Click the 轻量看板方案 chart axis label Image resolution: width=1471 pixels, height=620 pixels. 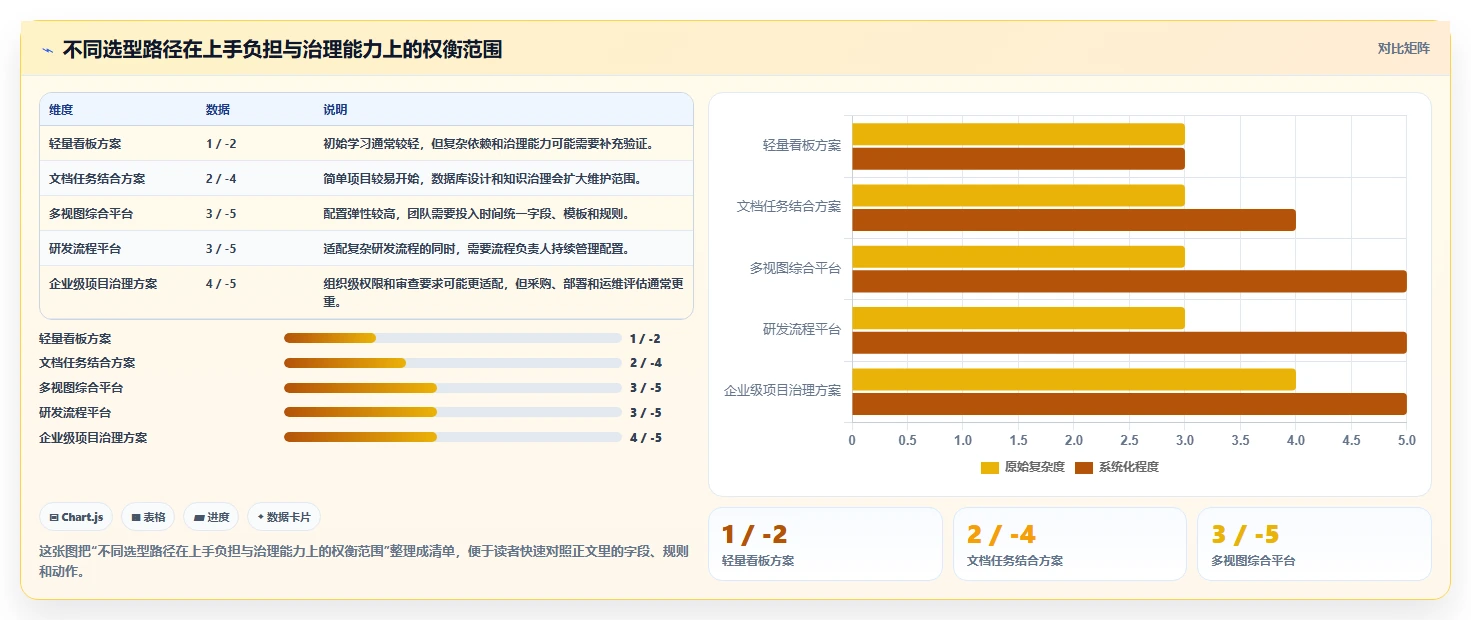(802, 146)
